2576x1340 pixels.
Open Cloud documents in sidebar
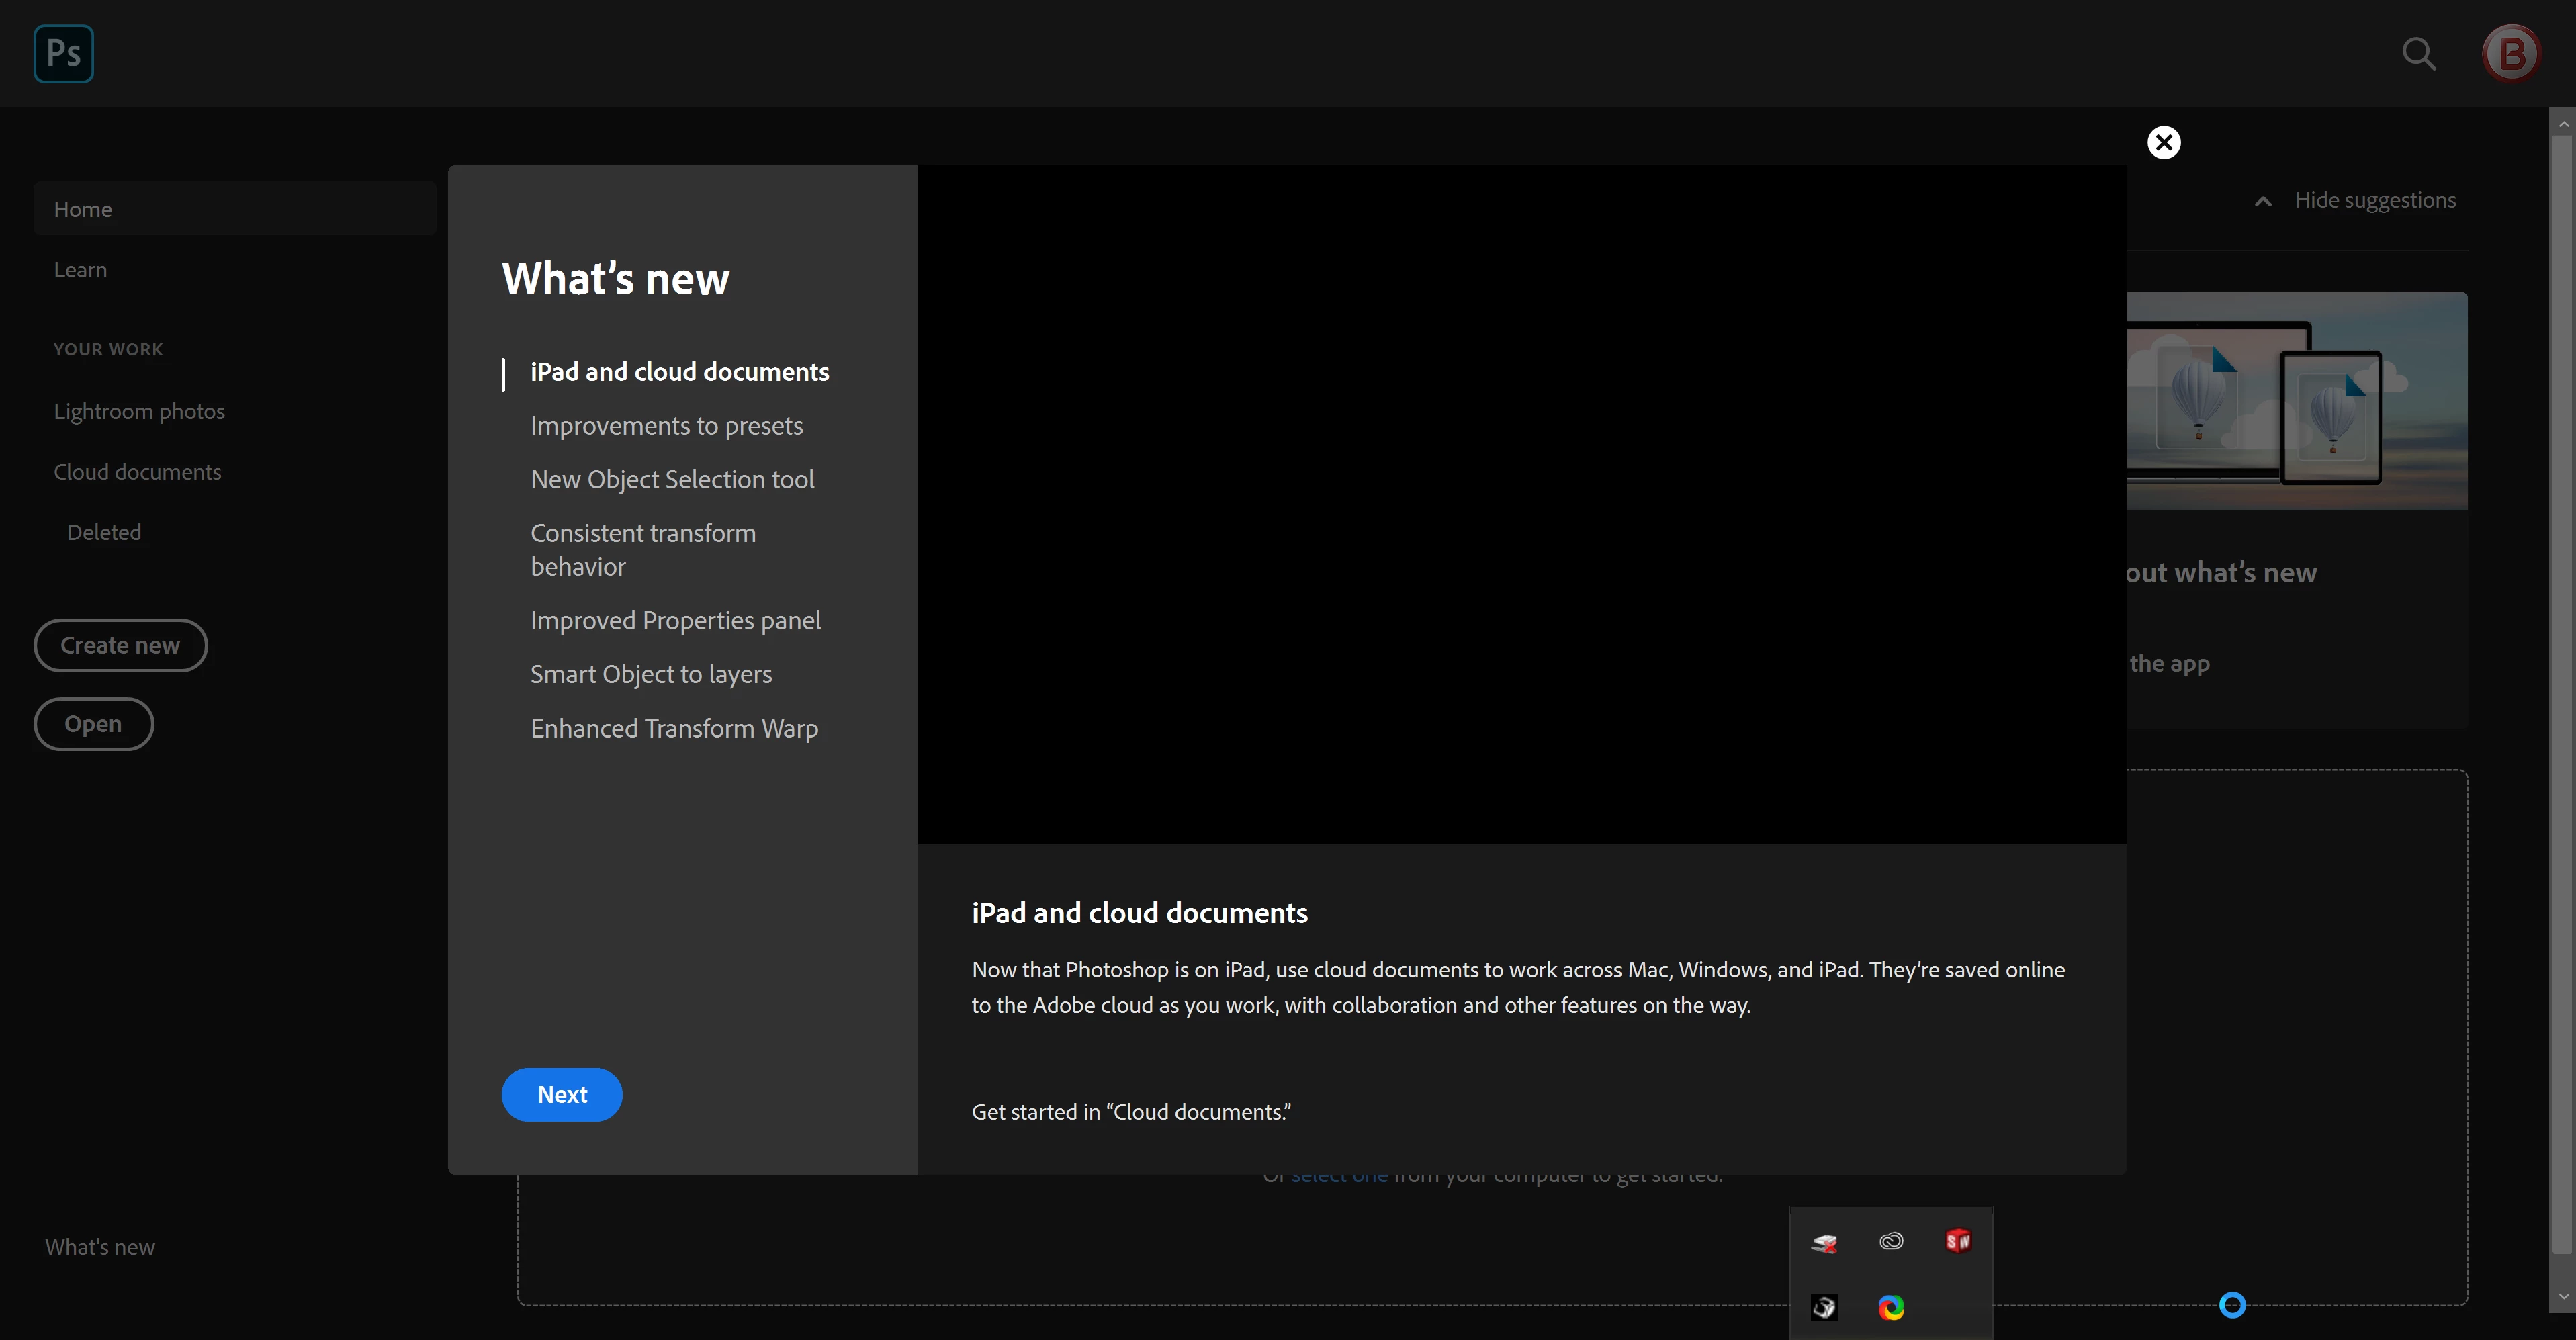coord(137,472)
